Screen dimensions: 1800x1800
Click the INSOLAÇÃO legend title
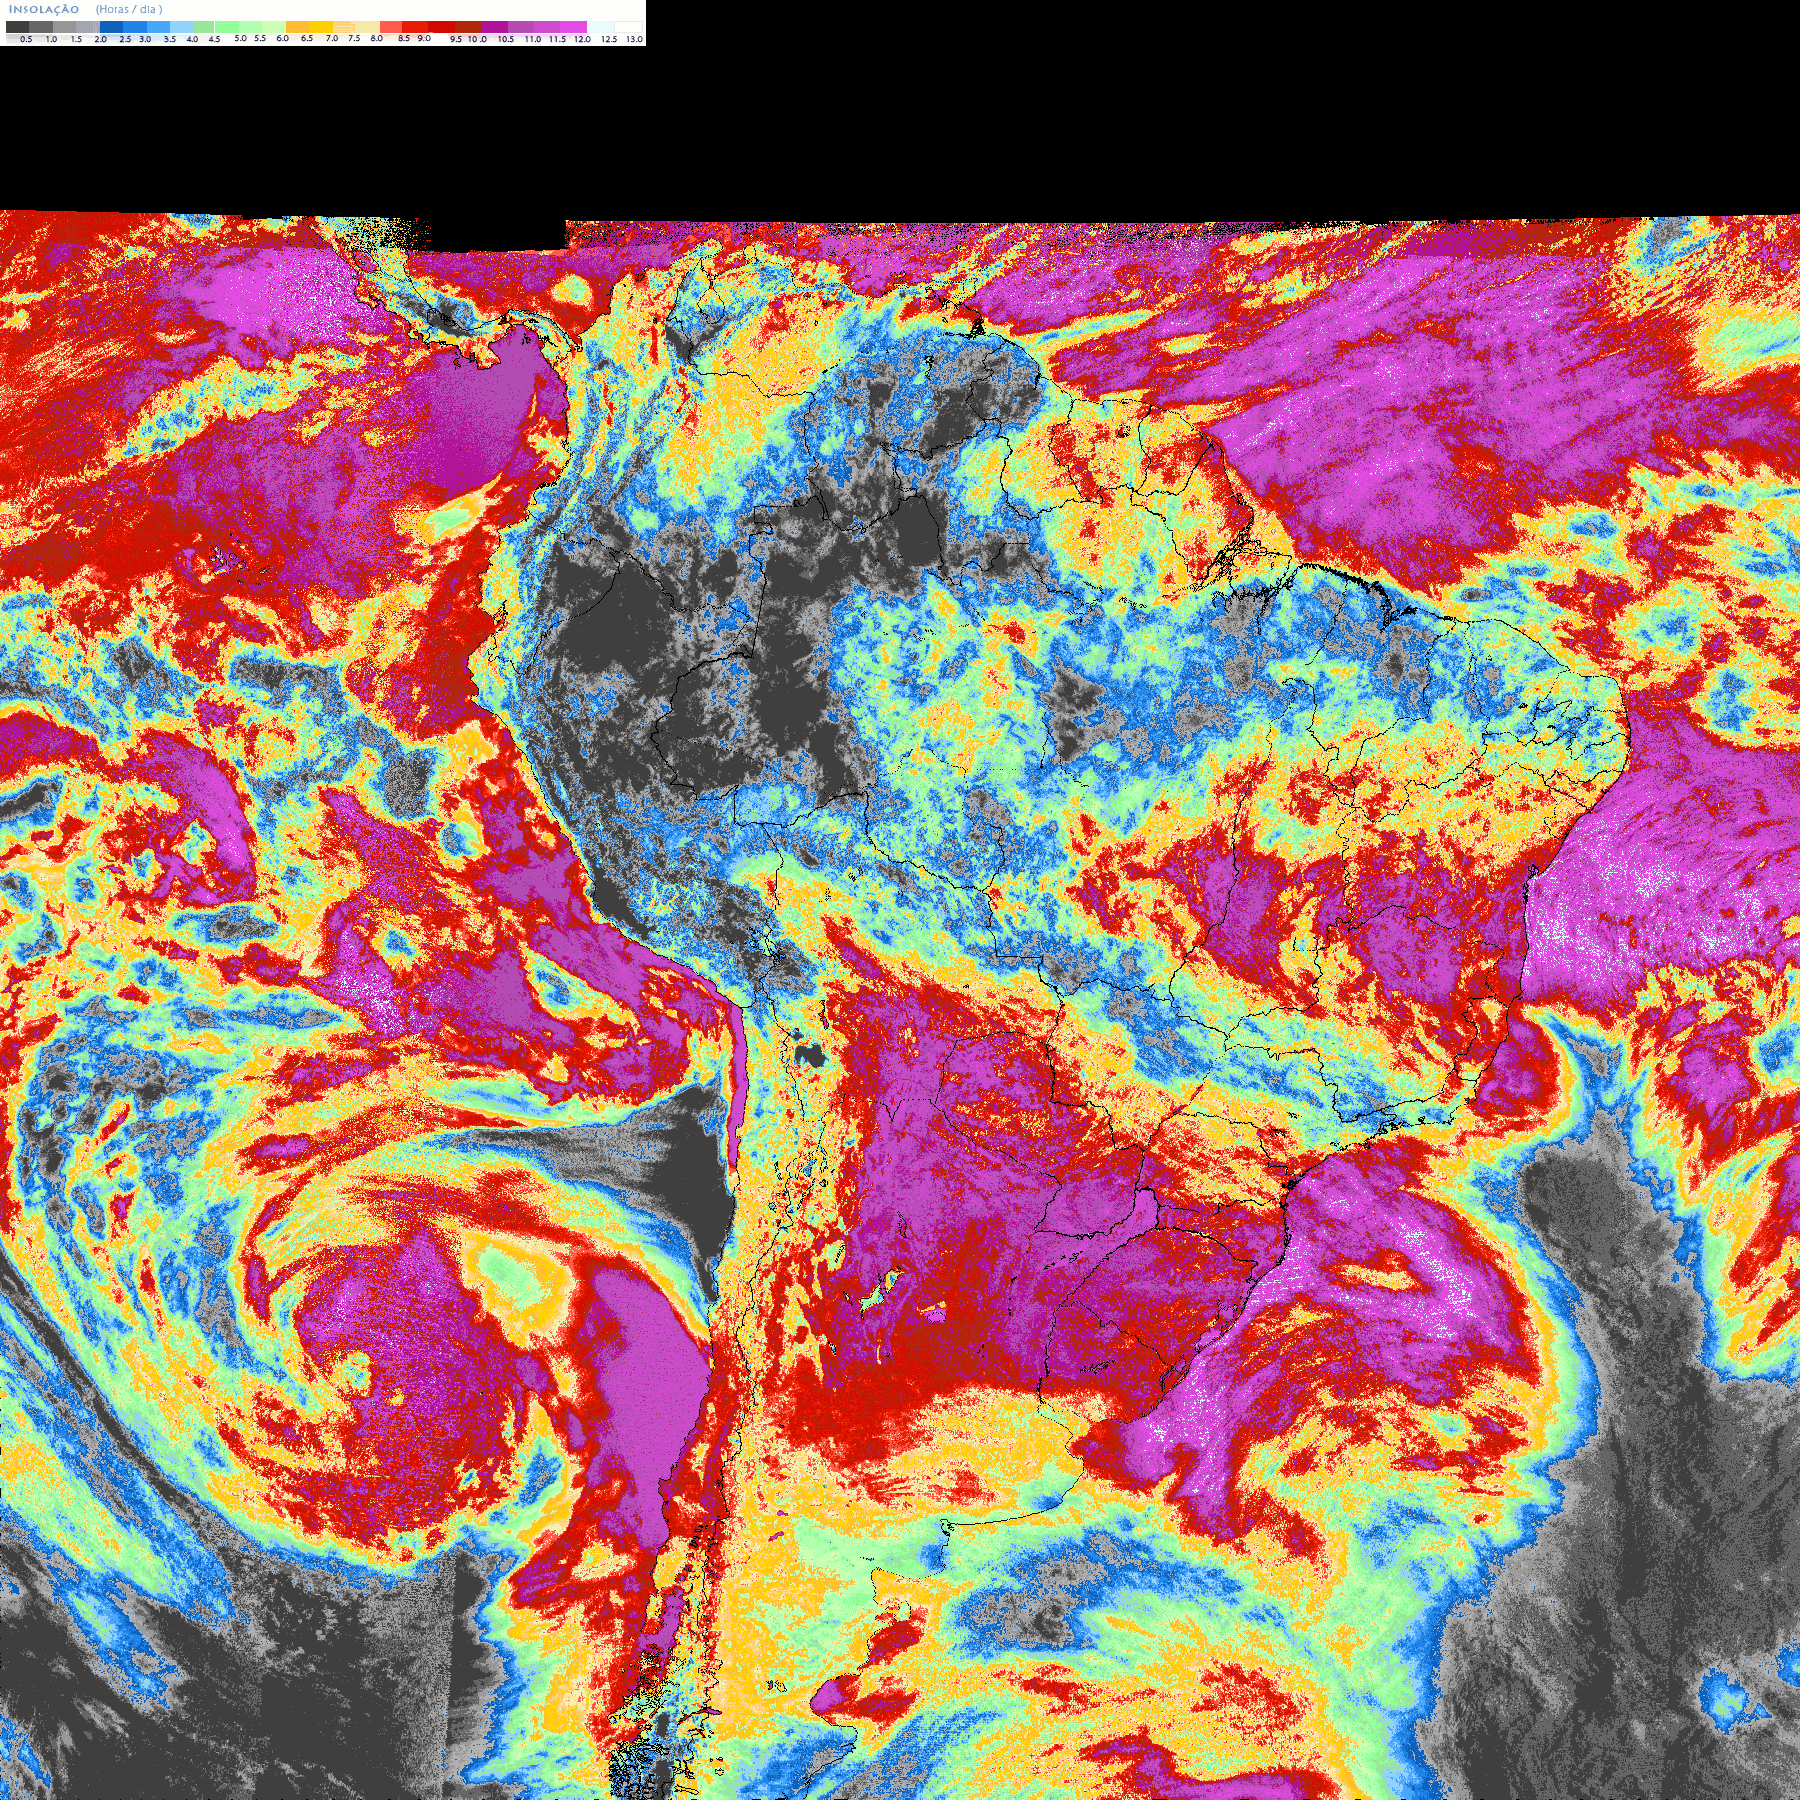coord(44,9)
